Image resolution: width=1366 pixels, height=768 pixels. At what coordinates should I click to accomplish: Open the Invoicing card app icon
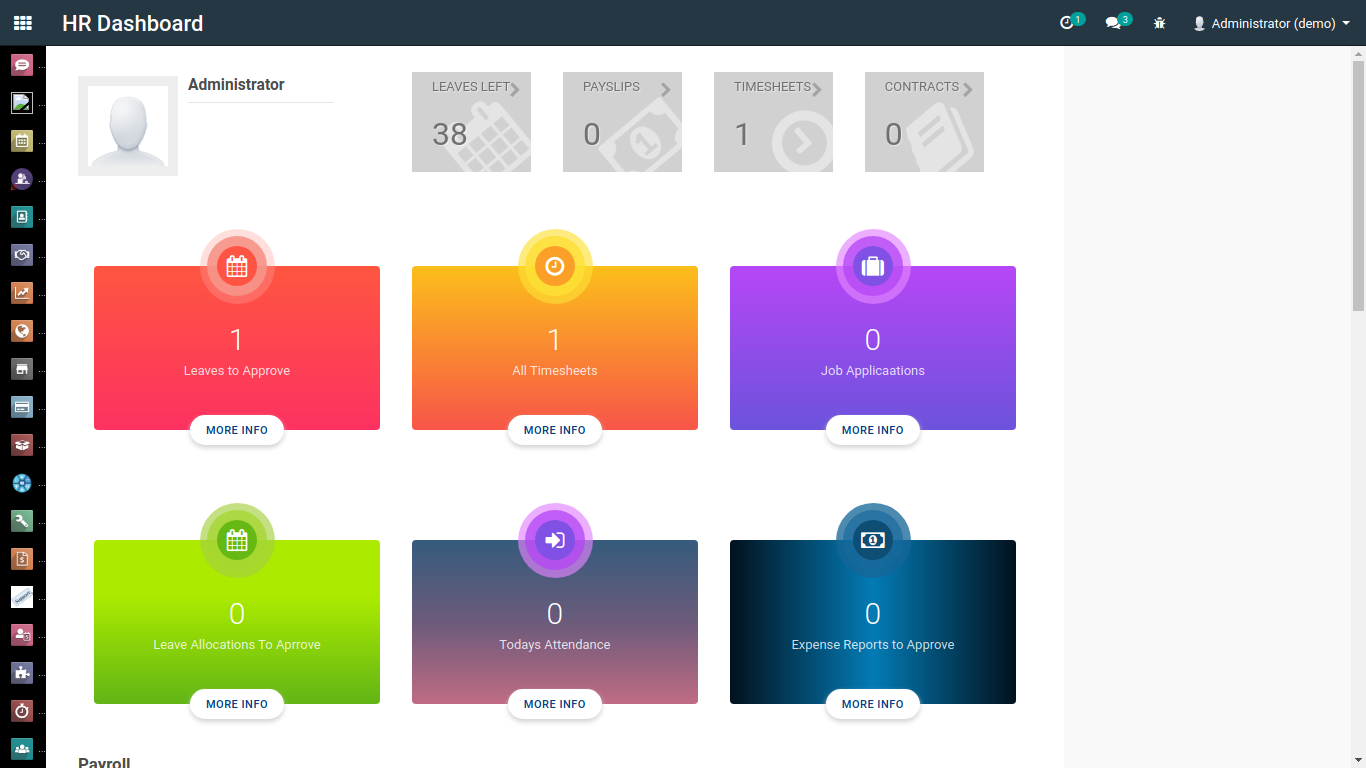22,407
